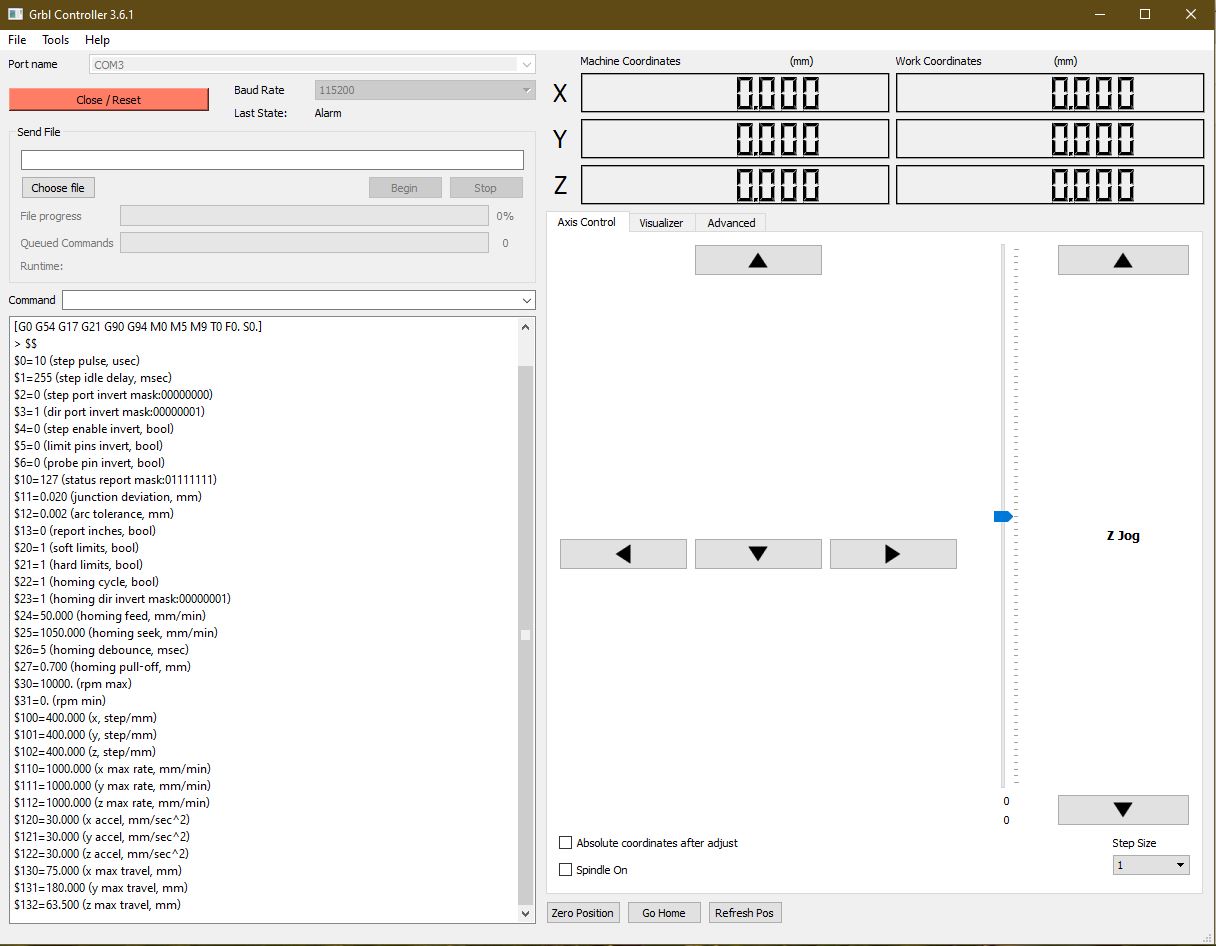Screen dimensions: 1216x946
Task: Raise Z-axis with the Z Jog up arrow
Action: [1123, 260]
